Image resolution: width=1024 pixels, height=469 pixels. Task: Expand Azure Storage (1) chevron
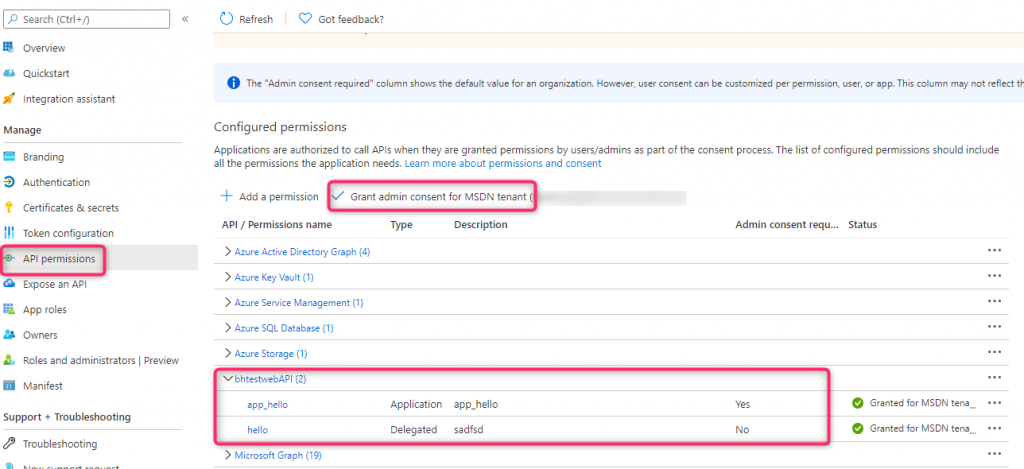[x=228, y=353]
